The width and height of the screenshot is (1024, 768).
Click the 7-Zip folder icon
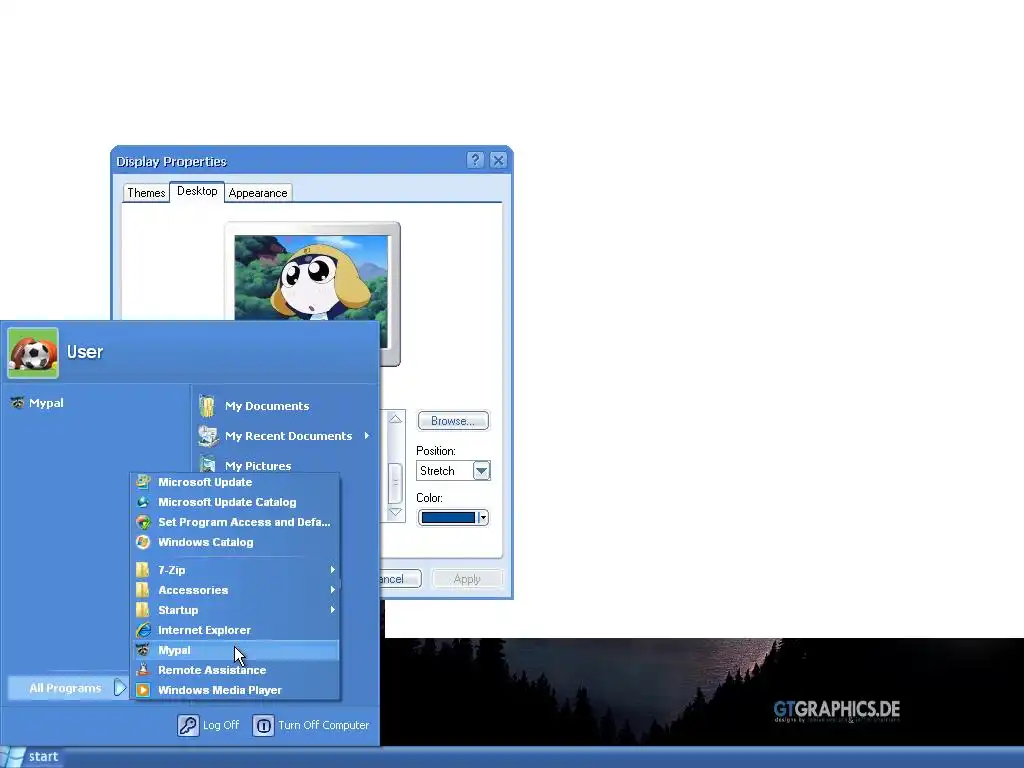[x=143, y=570]
